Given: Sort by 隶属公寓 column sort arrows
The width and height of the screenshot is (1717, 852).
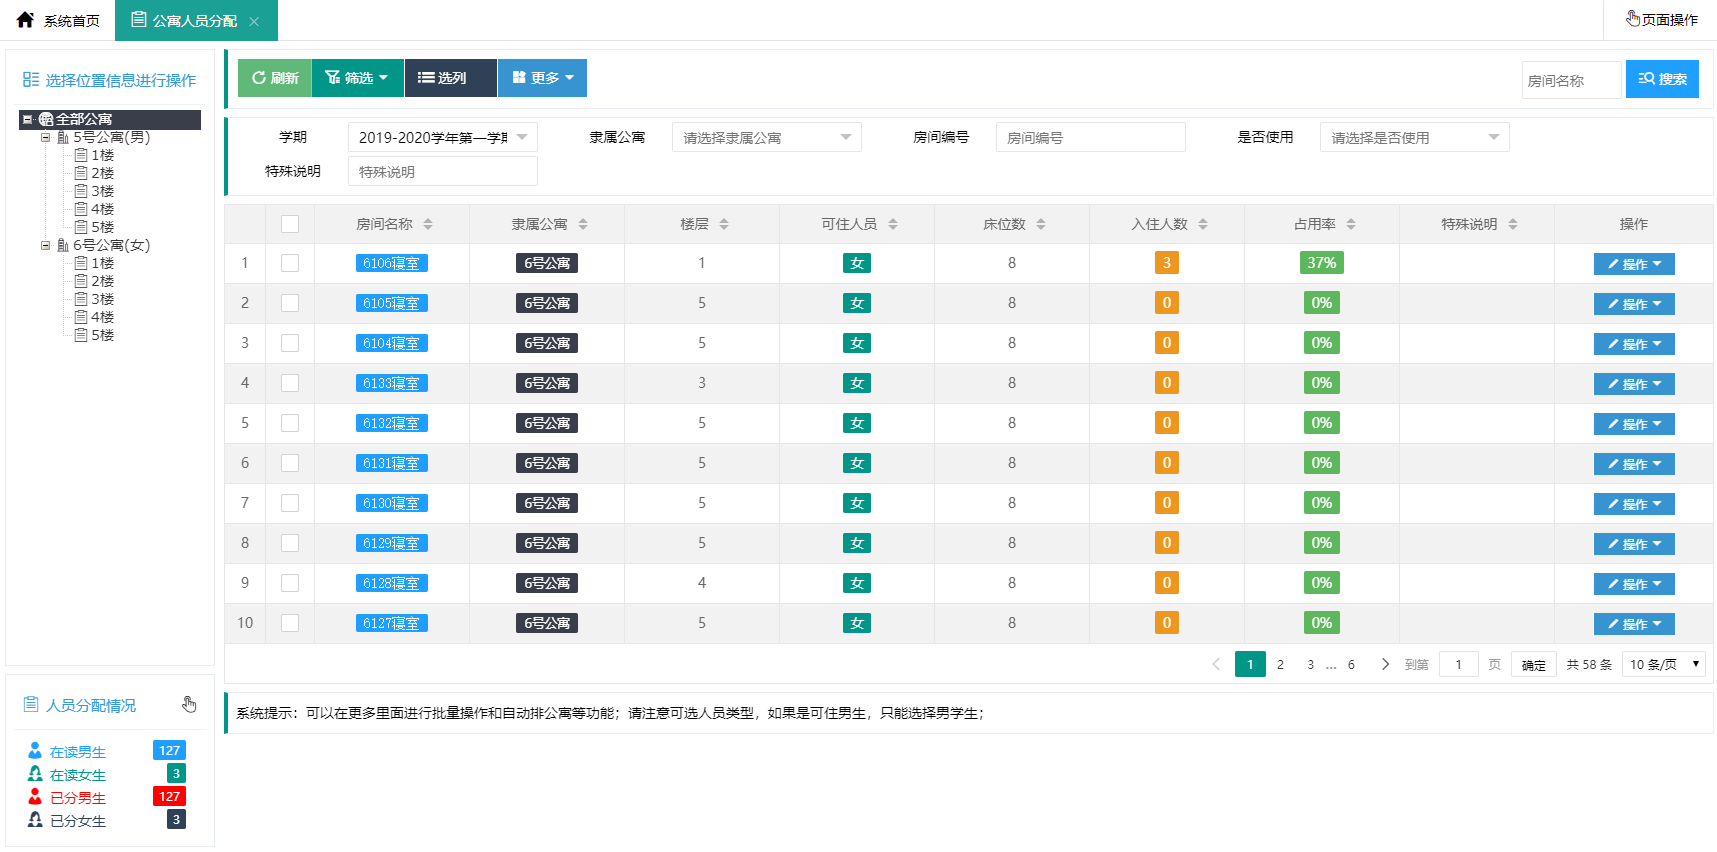Looking at the screenshot, I should click(583, 224).
